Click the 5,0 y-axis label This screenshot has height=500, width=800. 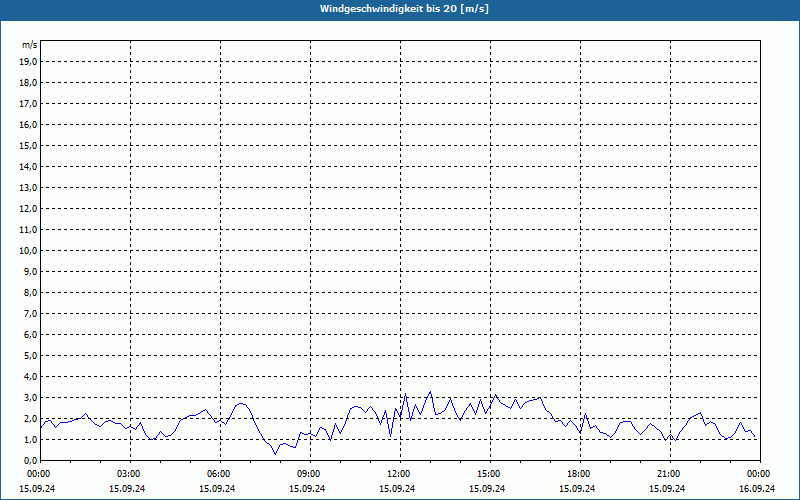pos(30,355)
